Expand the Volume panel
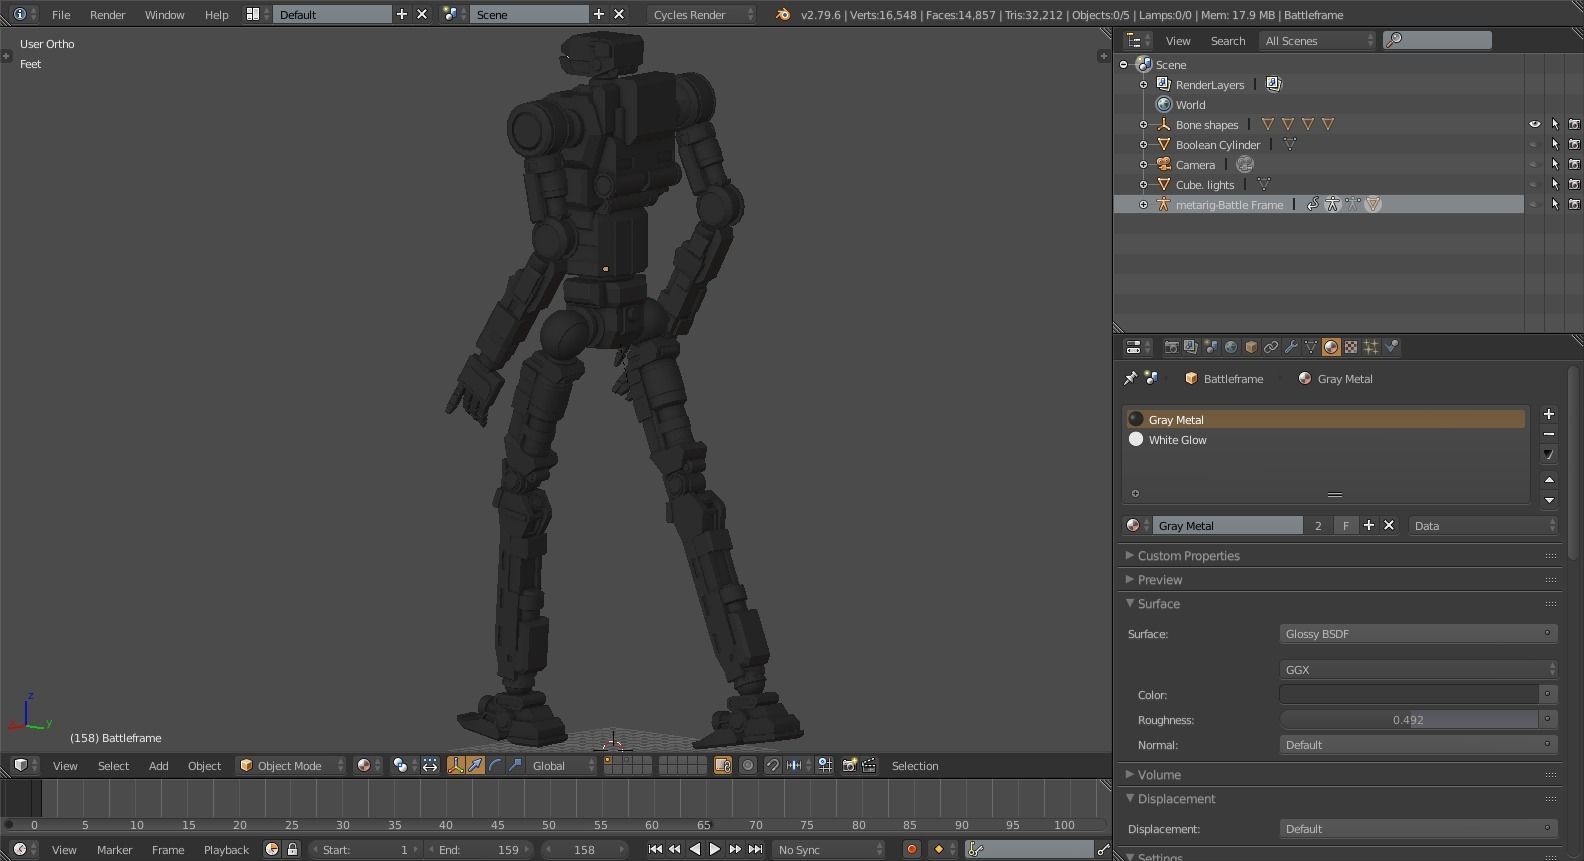 [1158, 774]
